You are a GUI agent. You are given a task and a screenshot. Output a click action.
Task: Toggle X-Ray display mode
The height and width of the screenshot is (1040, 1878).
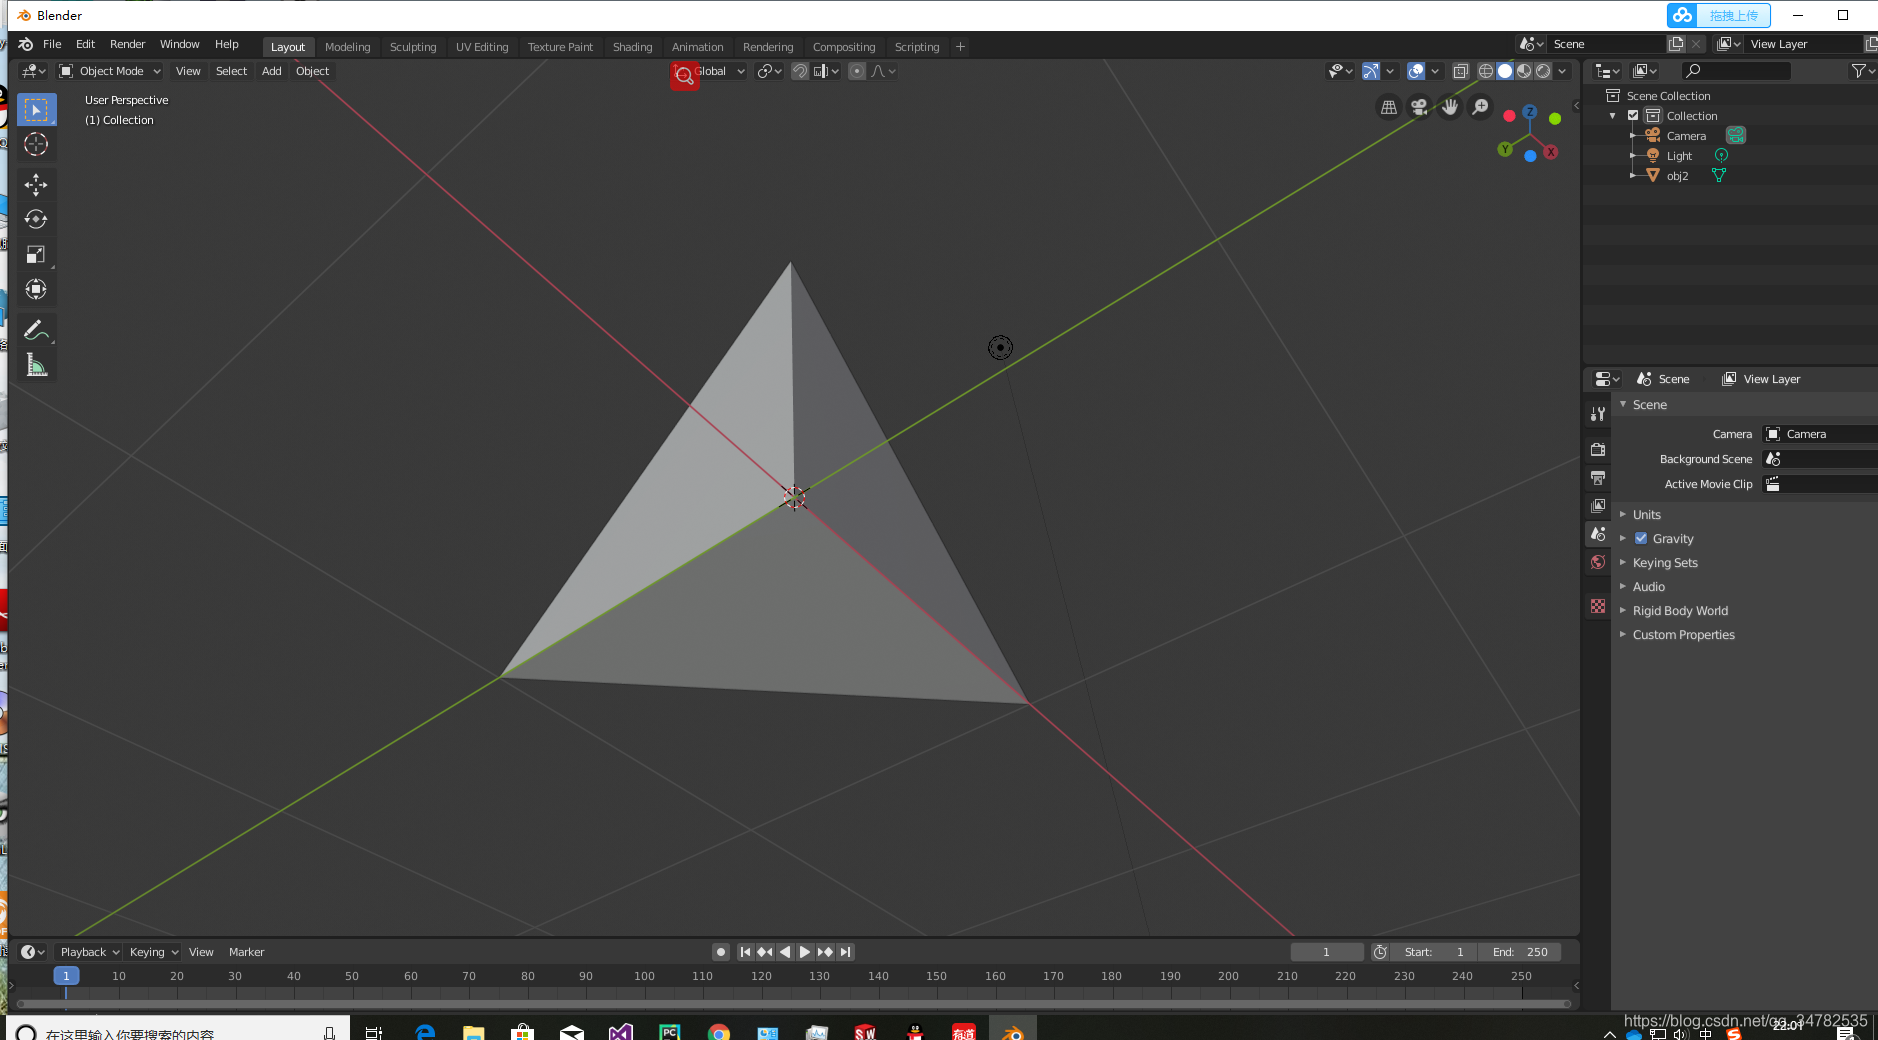pos(1460,71)
